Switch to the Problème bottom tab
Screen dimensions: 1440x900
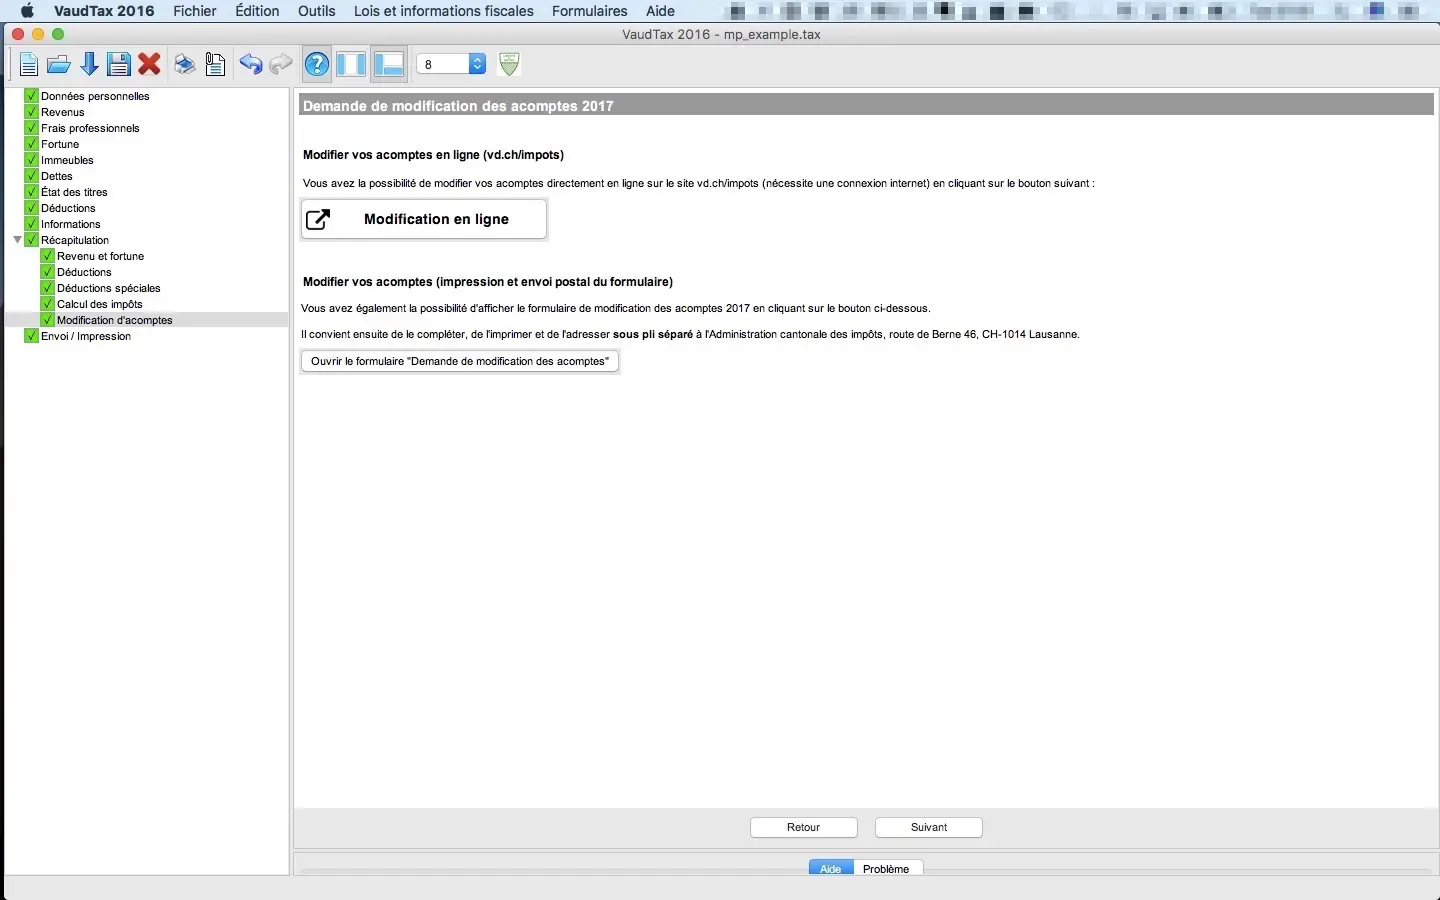(886, 868)
